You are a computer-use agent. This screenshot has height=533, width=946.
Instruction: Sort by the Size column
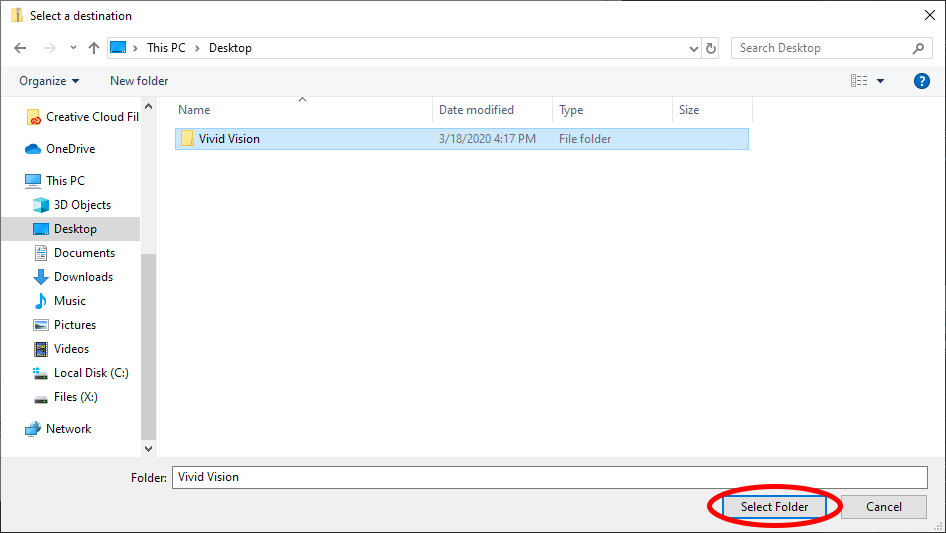(713, 109)
